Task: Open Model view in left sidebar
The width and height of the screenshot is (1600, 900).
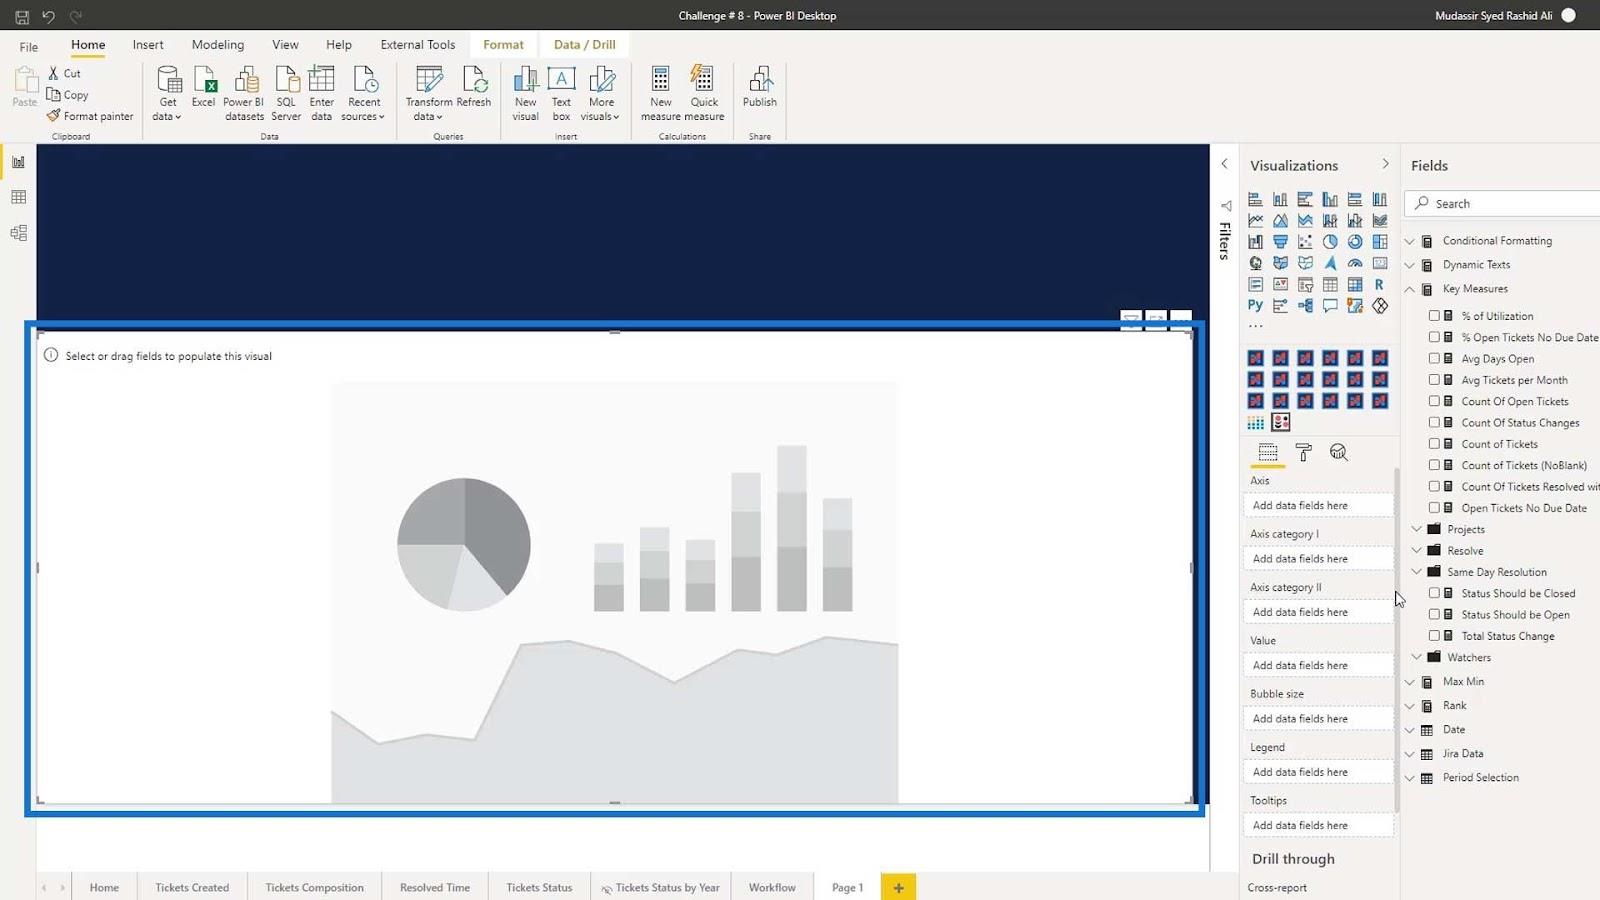Action: click(18, 233)
